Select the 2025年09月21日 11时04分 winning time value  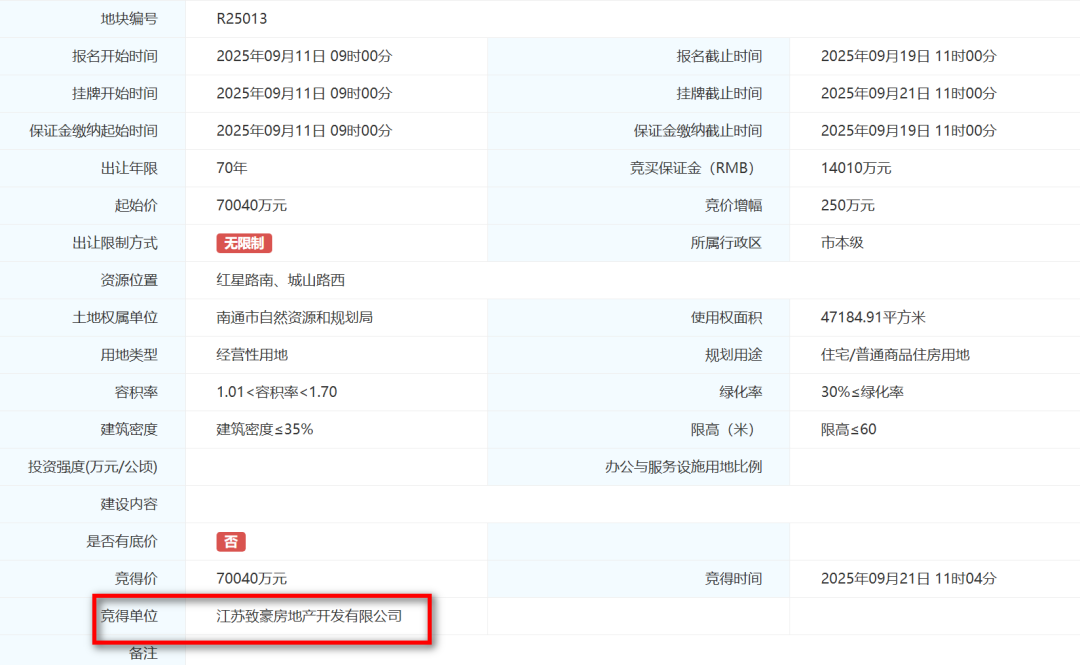tap(908, 578)
